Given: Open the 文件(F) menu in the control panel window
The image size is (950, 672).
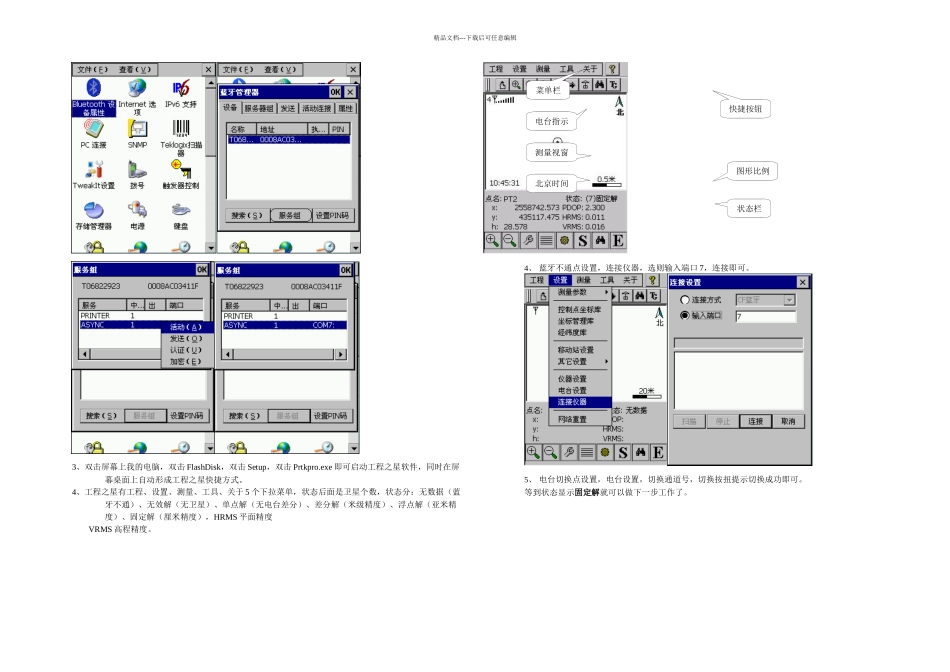Looking at the screenshot, I should point(92,70).
